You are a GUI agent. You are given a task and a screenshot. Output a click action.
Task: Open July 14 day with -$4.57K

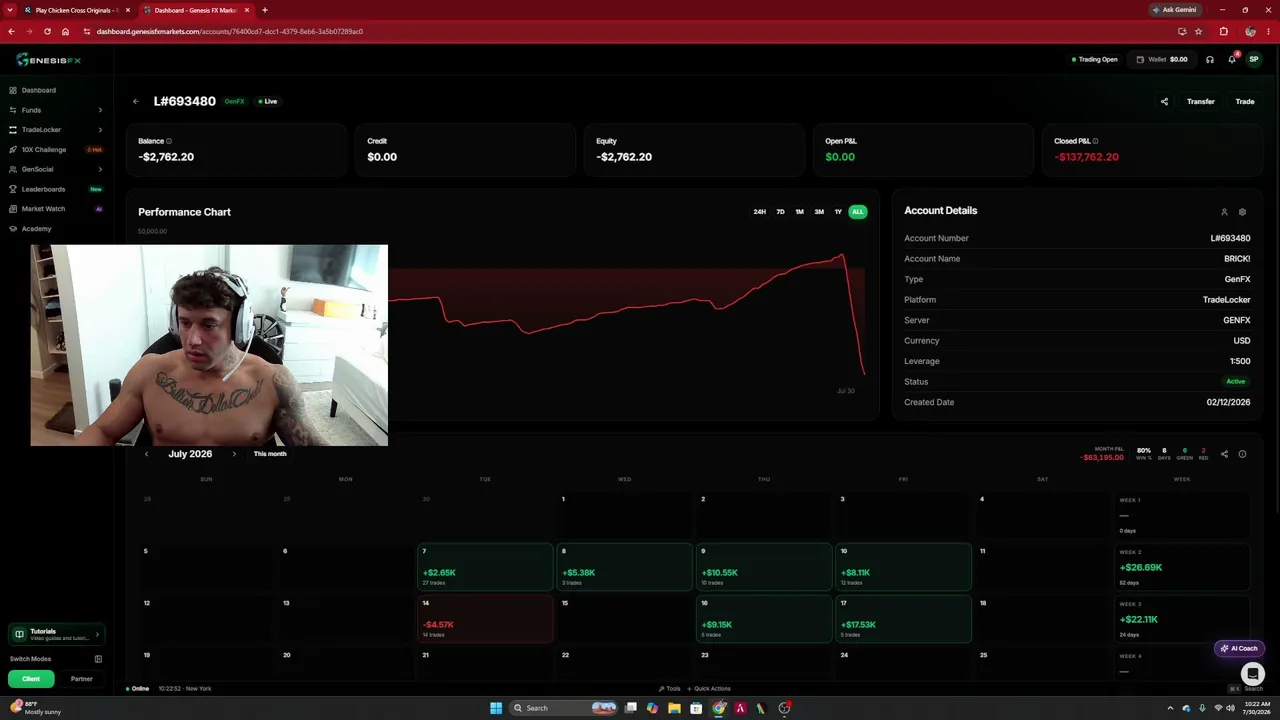(x=485, y=619)
